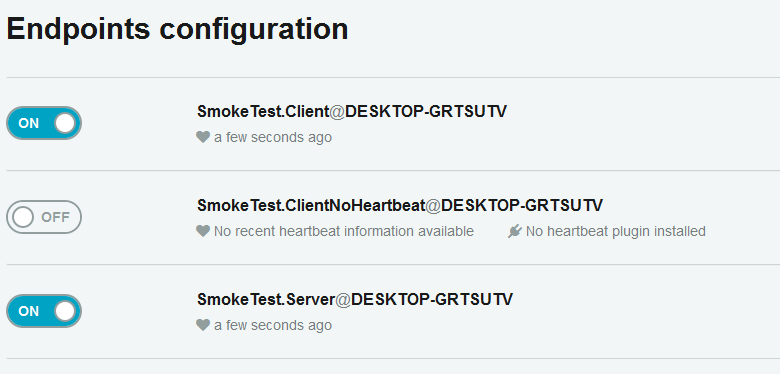
Task: Click white knob of SmokeTest.Server switch
Action: coord(65,311)
